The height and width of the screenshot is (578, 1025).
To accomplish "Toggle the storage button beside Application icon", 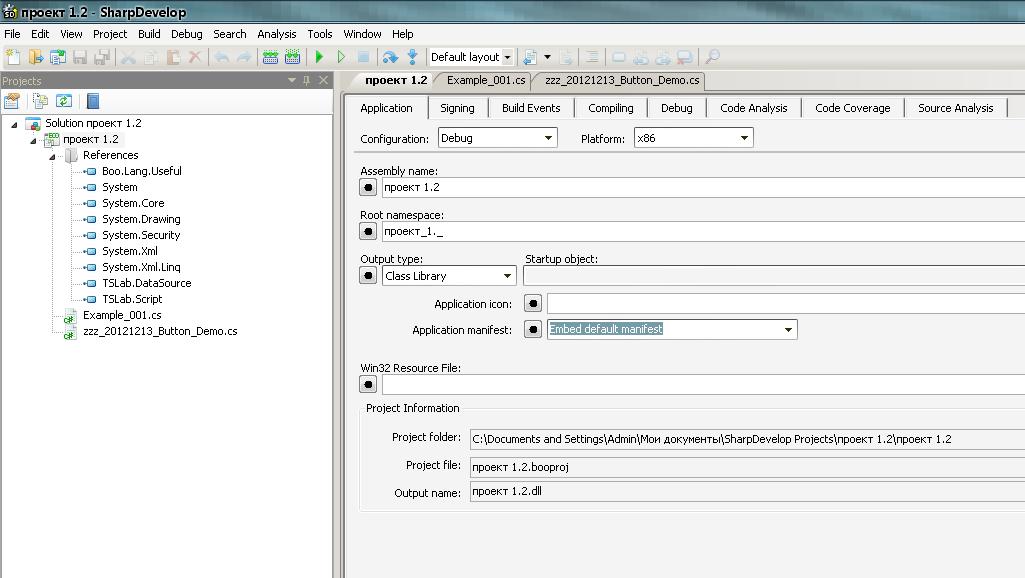I will [x=533, y=304].
